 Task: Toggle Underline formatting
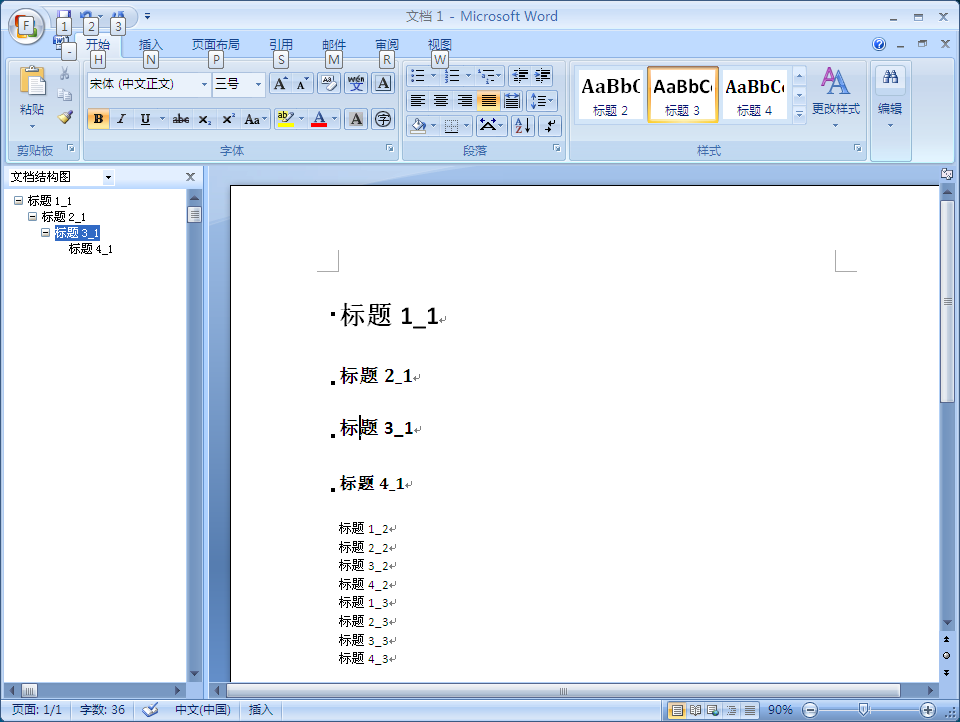point(145,119)
